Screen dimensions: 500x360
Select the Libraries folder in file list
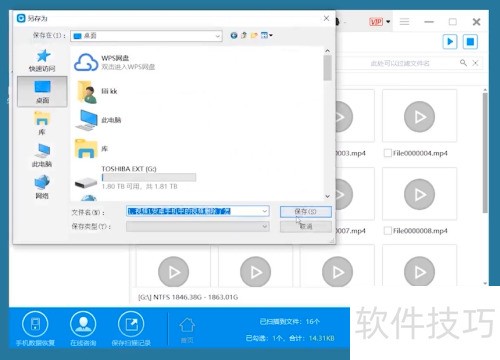point(91,148)
